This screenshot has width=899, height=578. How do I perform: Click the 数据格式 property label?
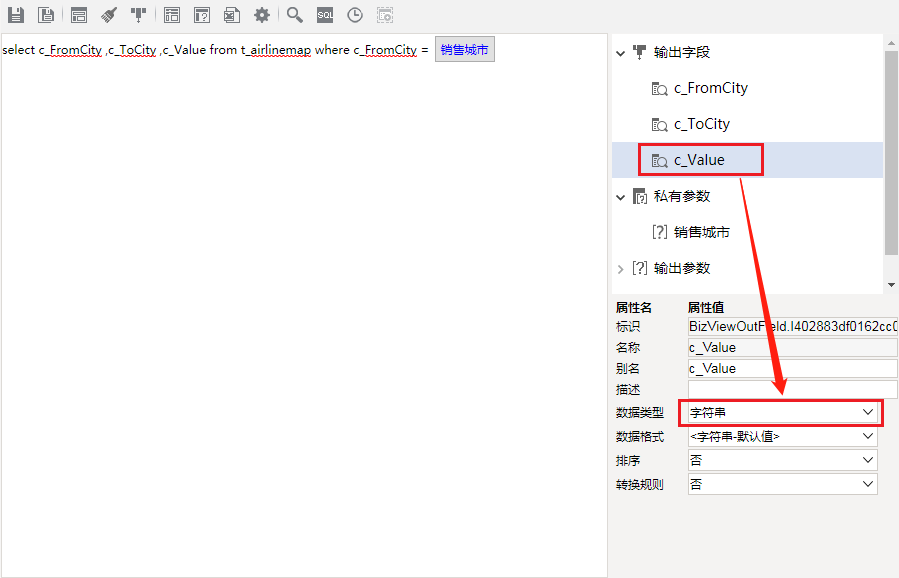(640, 436)
